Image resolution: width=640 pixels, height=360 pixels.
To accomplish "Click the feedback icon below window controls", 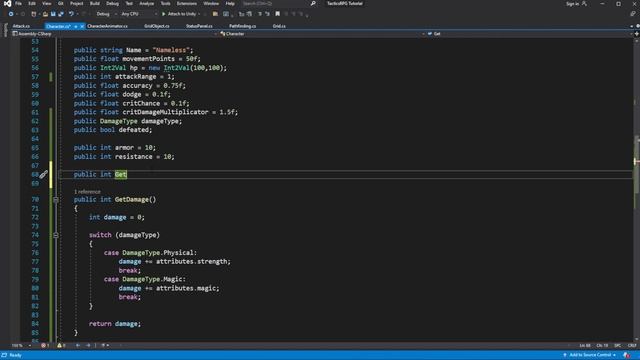I will click(633, 14).
